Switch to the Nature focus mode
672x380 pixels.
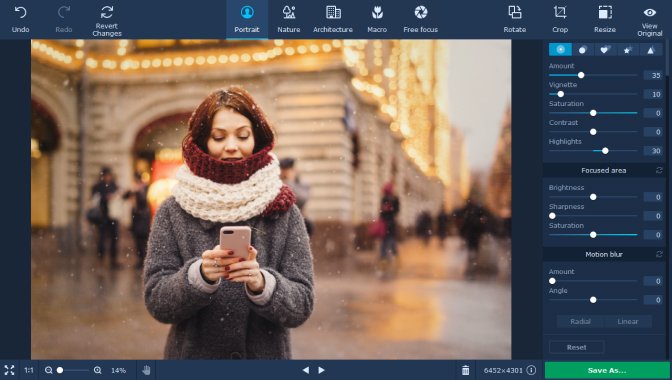point(289,20)
